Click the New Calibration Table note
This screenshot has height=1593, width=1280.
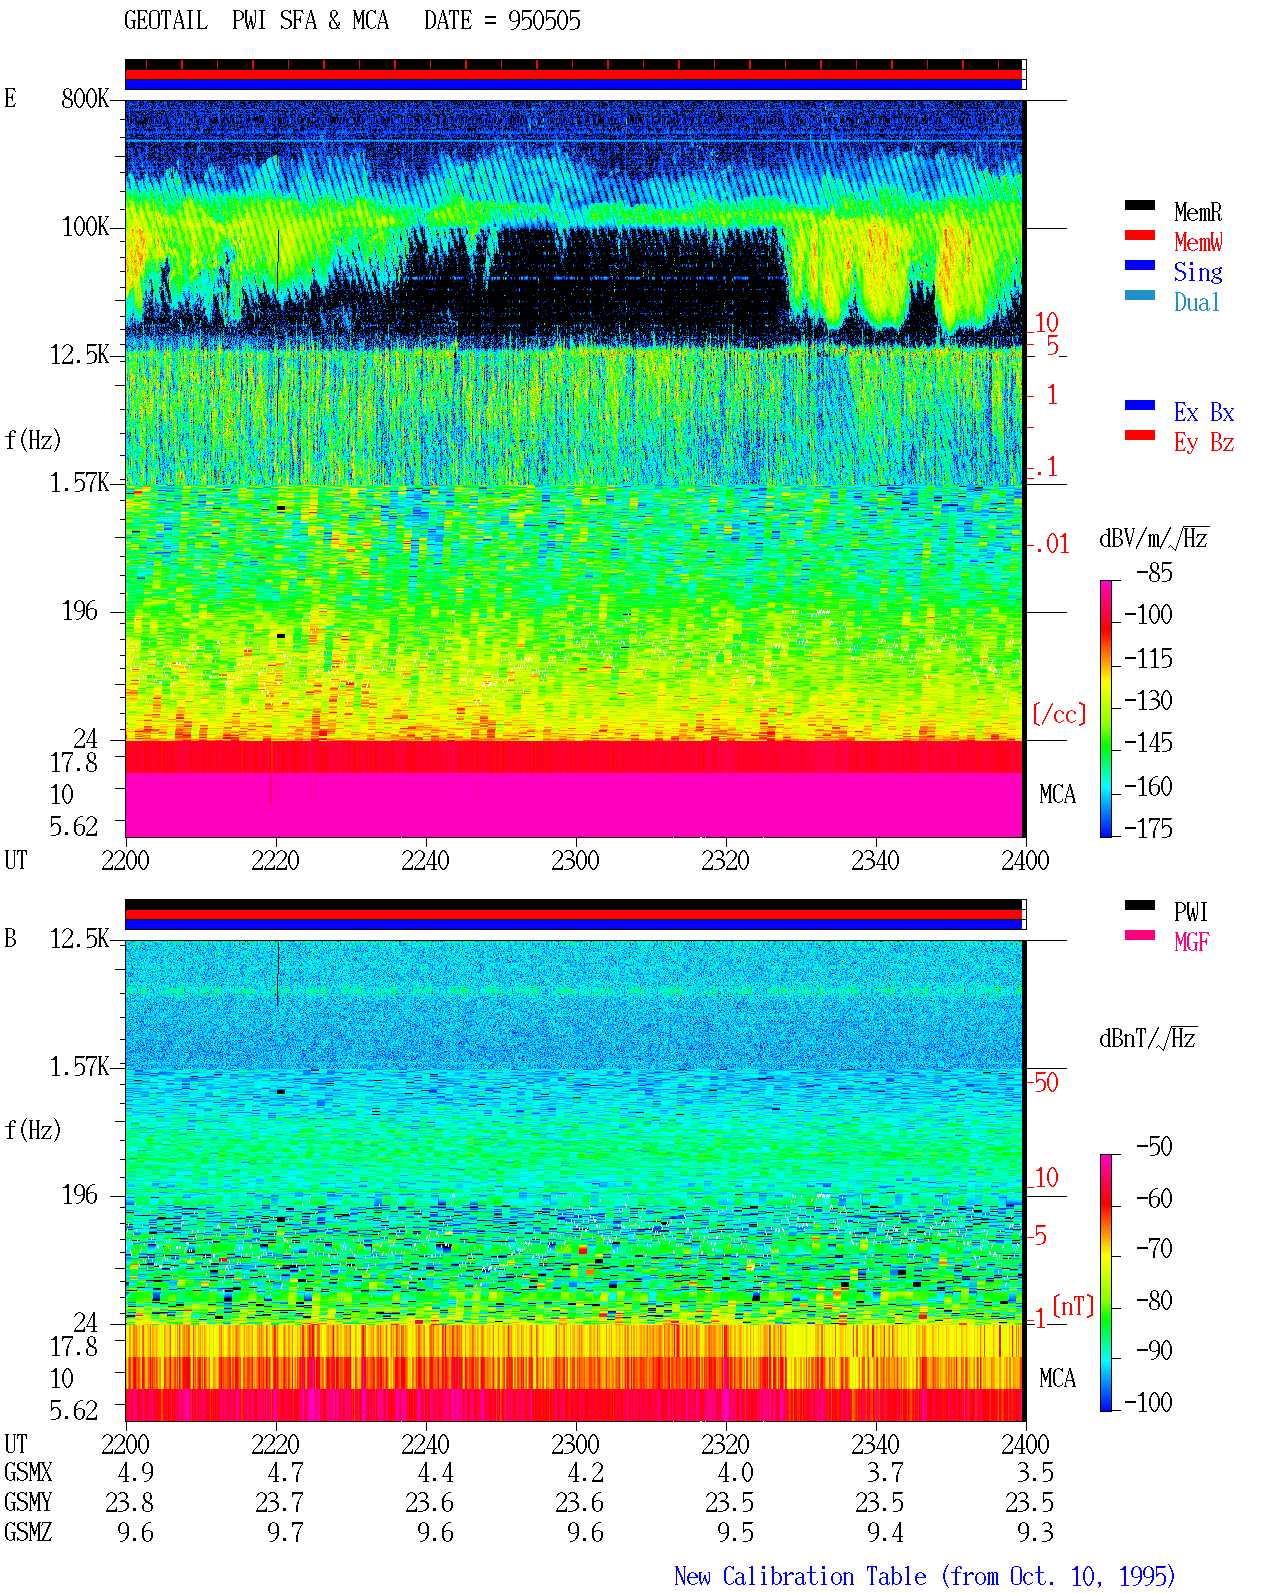click(x=925, y=1576)
